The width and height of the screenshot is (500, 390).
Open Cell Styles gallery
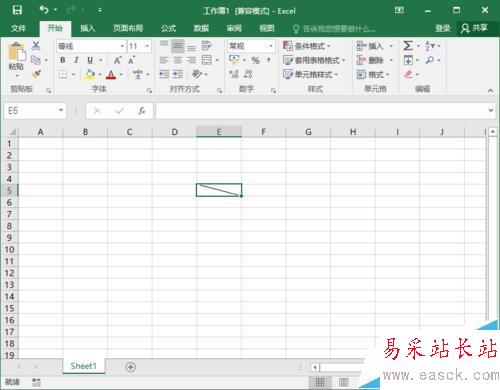(x=310, y=74)
